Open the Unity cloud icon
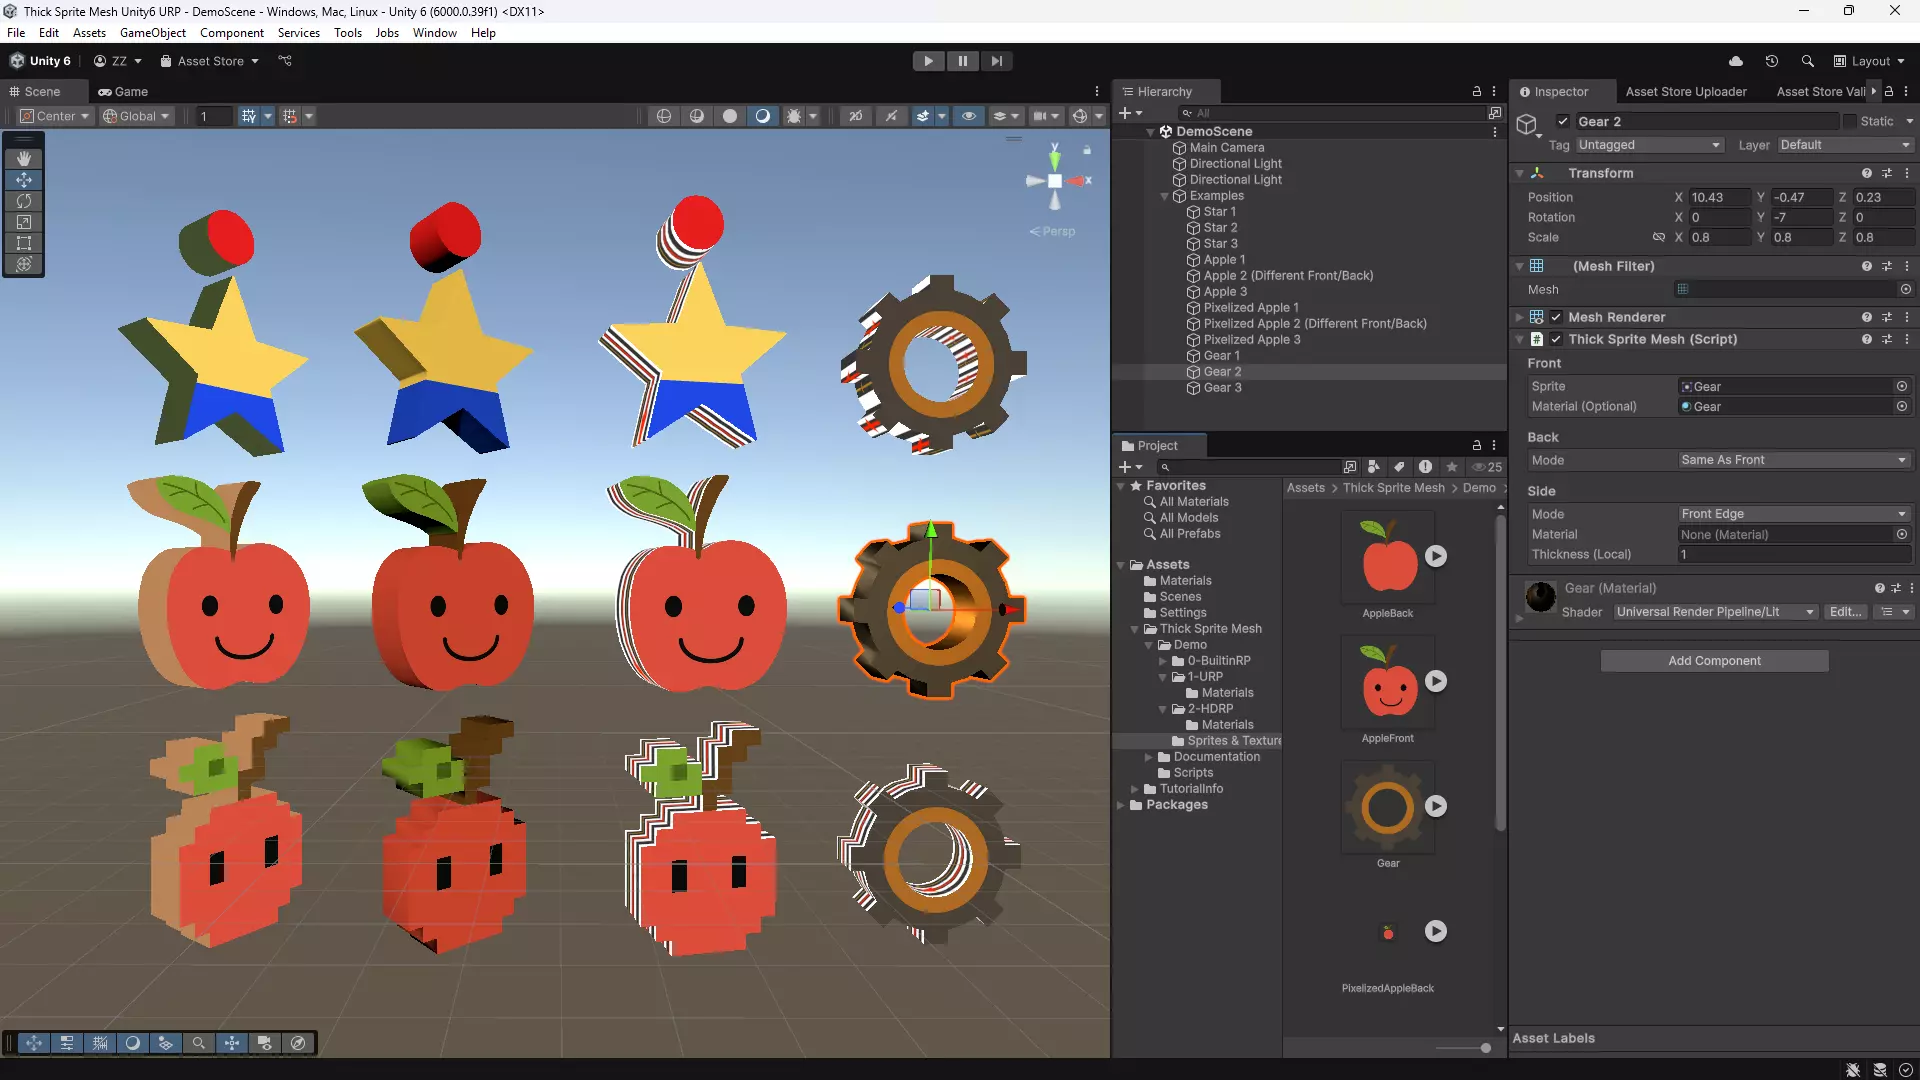This screenshot has height=1080, width=1920. pyautogui.click(x=1736, y=61)
